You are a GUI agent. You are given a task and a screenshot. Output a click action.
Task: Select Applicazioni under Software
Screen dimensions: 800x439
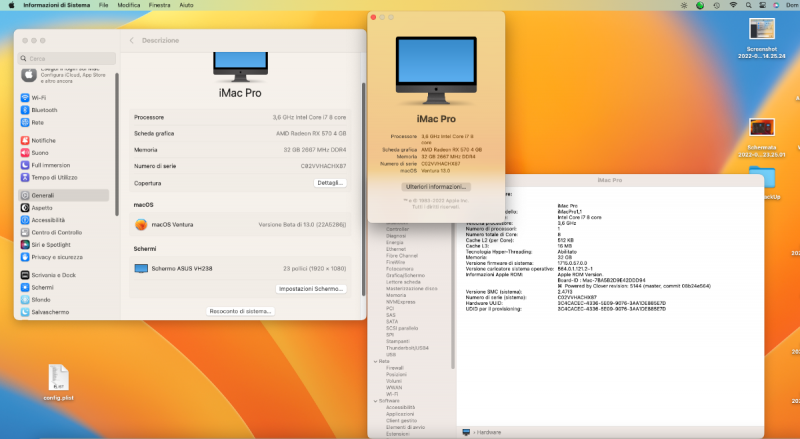click(x=400, y=414)
